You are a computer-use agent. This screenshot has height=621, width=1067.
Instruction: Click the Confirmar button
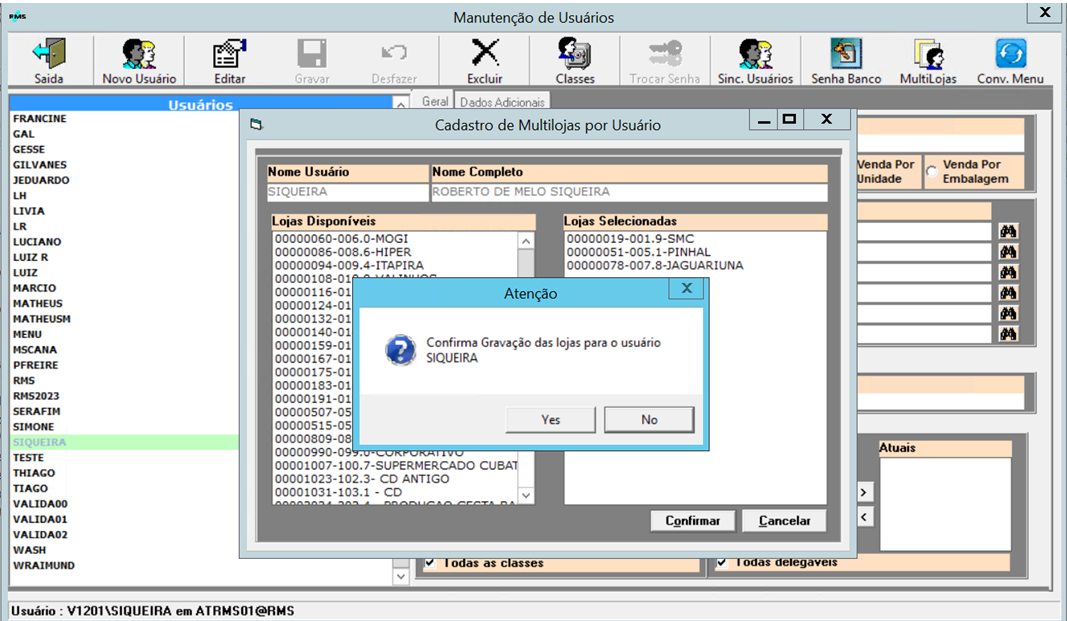click(693, 520)
